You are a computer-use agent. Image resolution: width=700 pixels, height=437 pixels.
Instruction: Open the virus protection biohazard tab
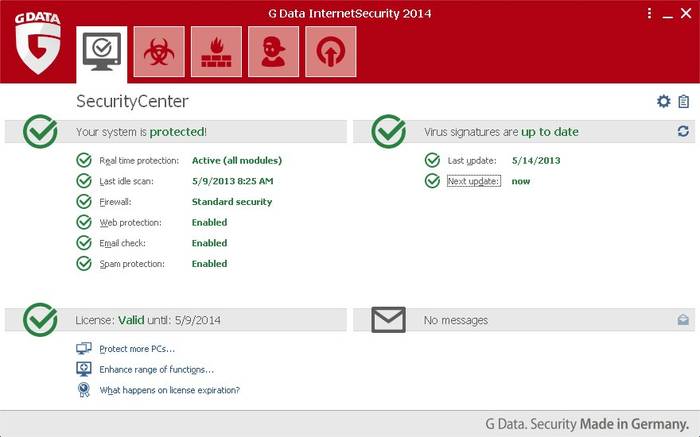(156, 52)
